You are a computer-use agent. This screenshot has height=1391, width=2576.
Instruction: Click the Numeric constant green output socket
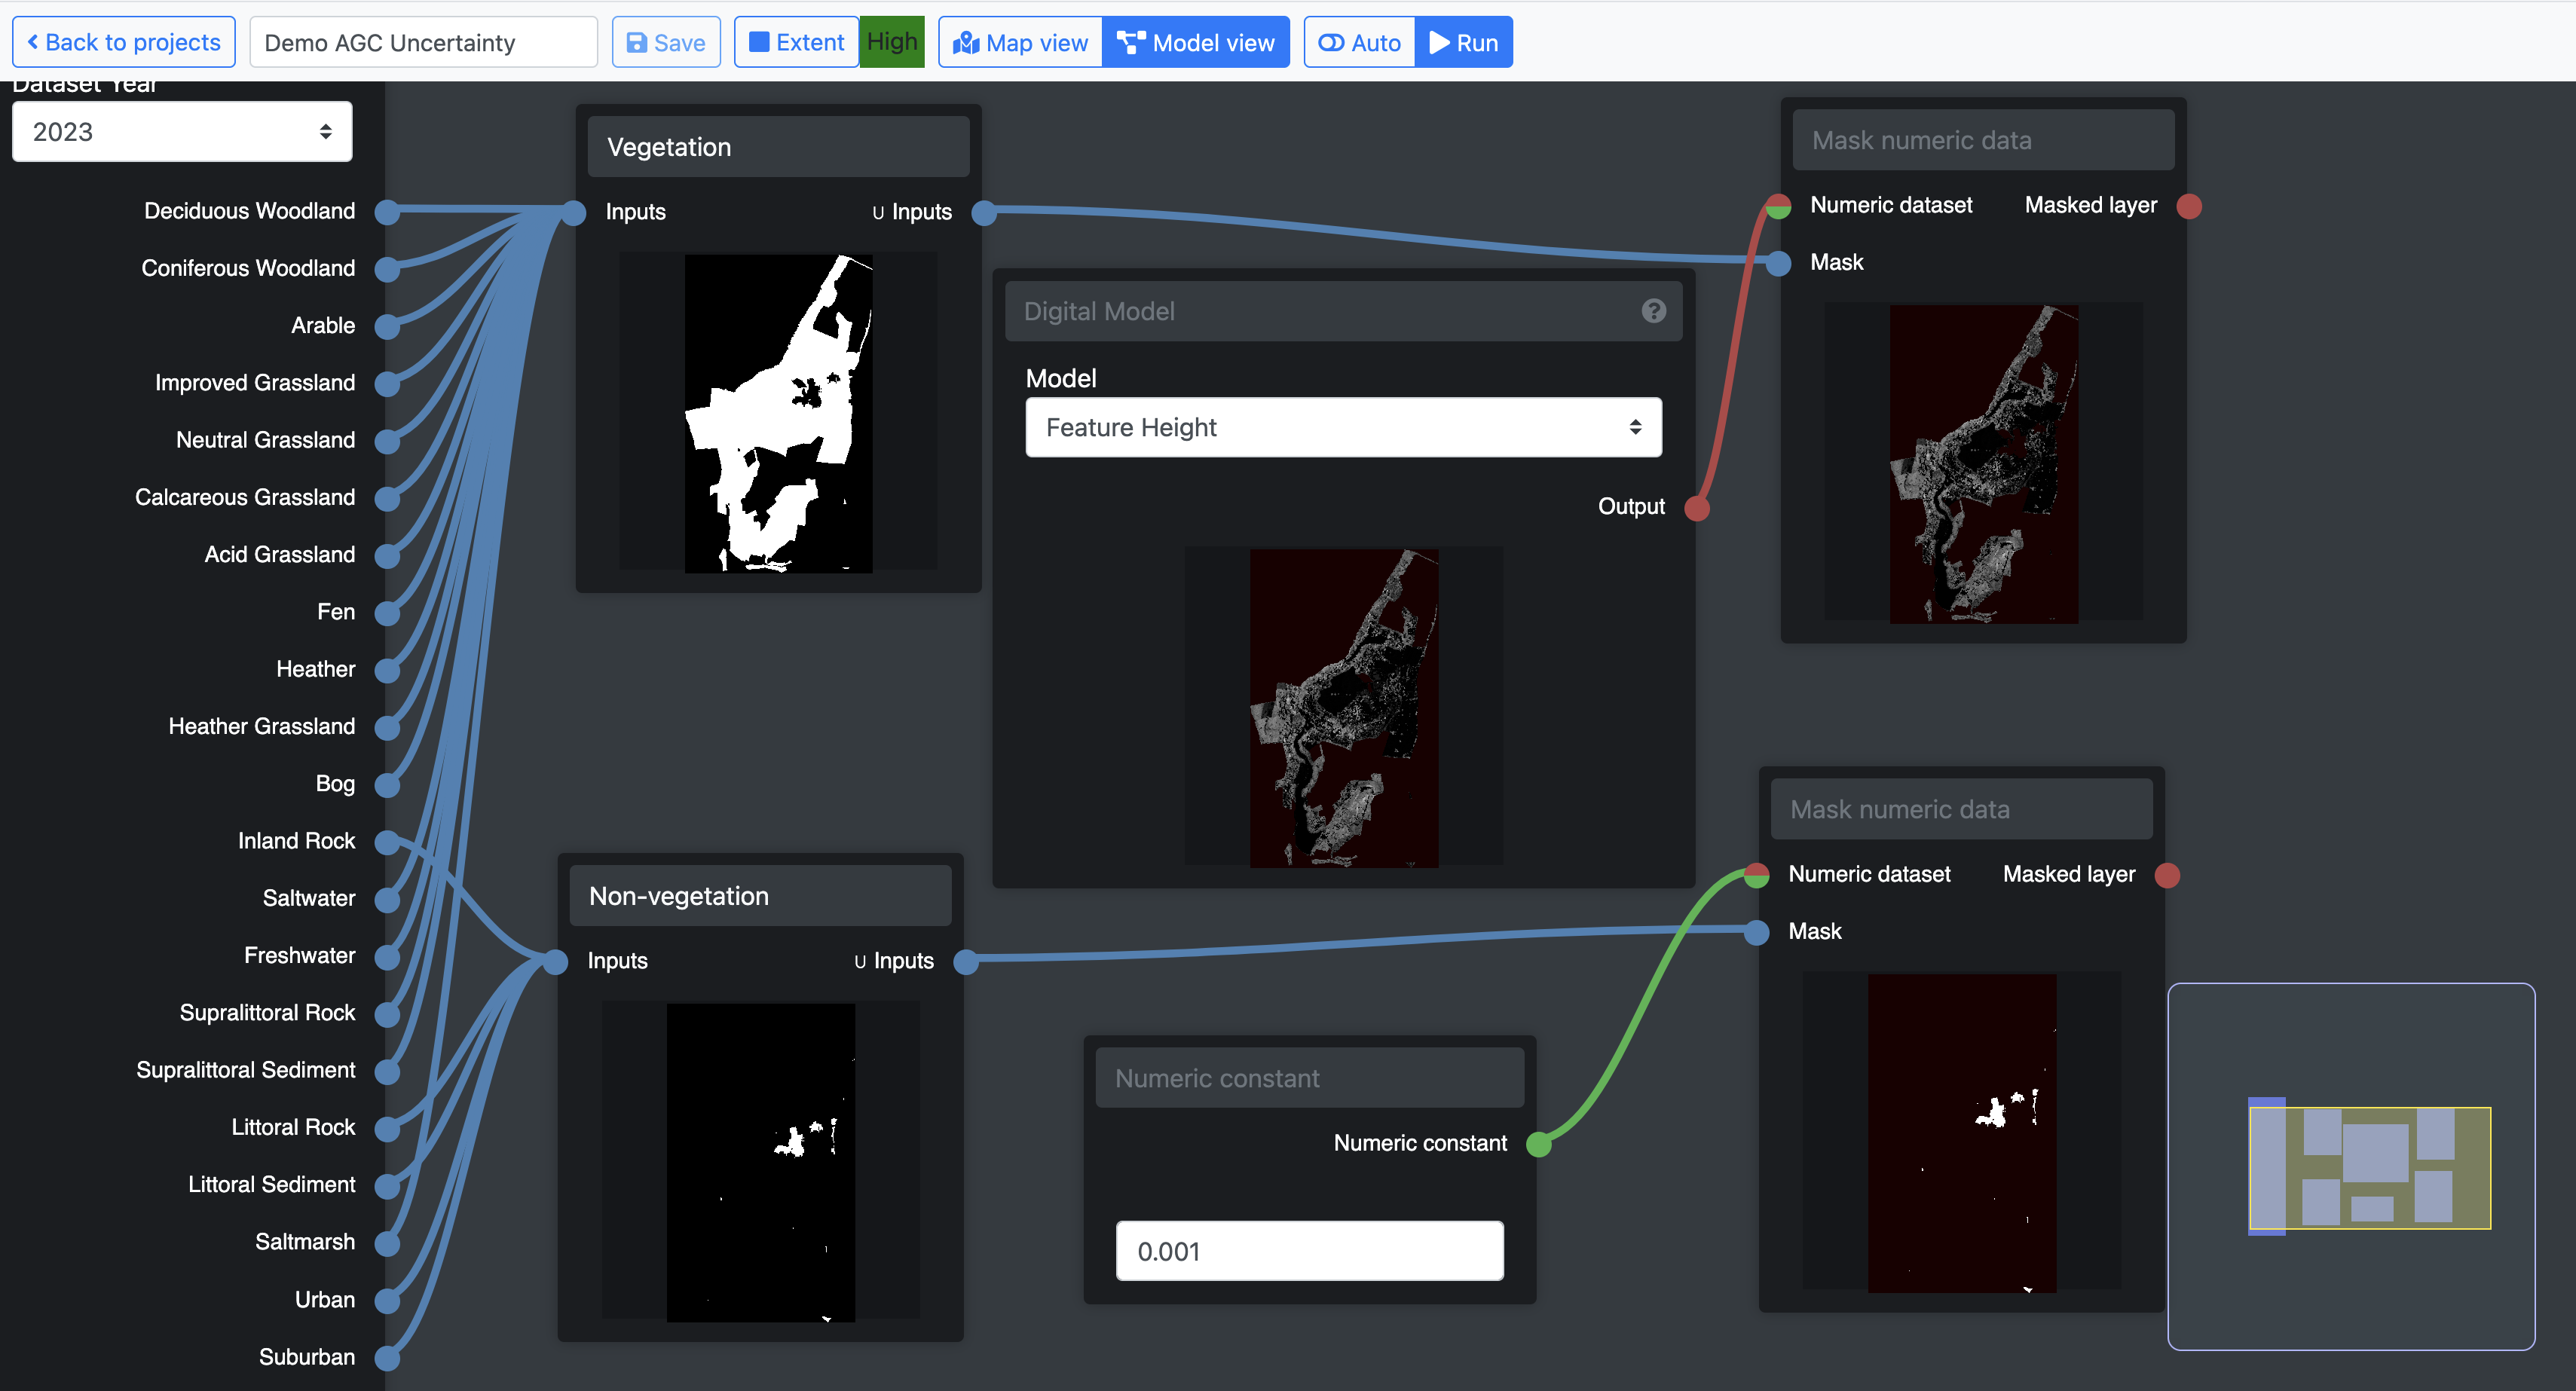pyautogui.click(x=1539, y=1144)
